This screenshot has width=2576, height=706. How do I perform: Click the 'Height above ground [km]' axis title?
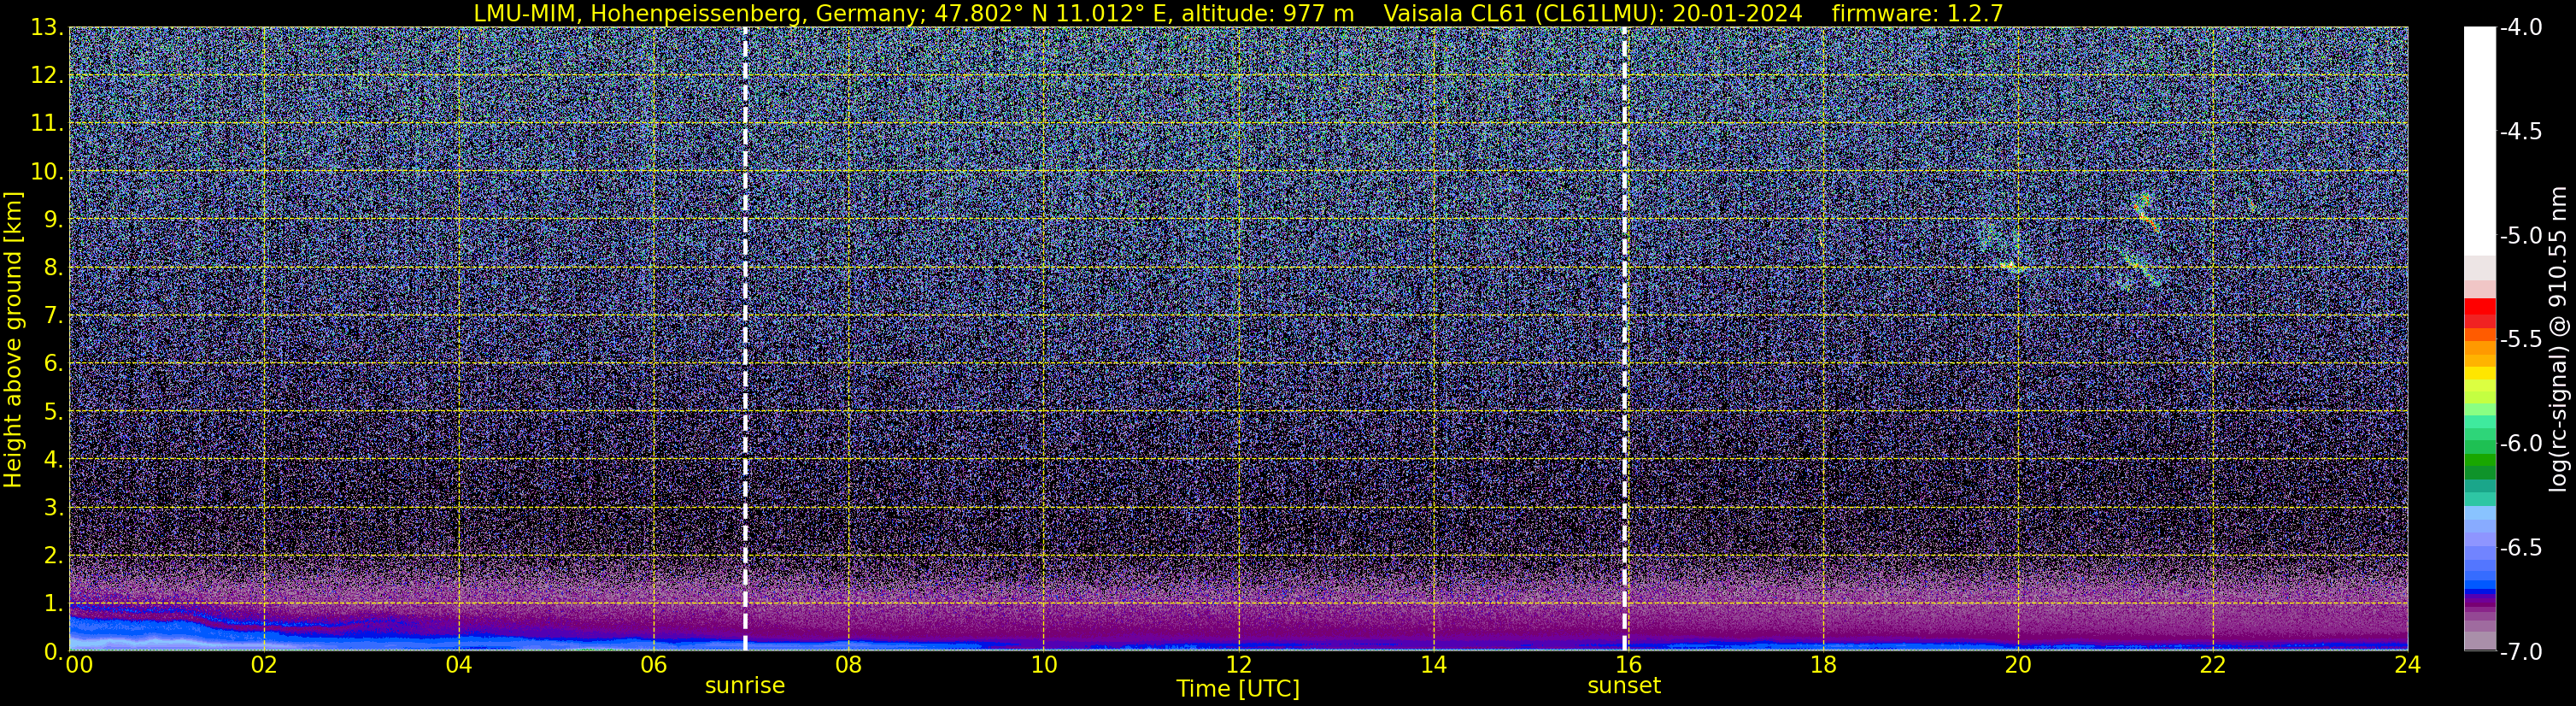[x=13, y=339]
